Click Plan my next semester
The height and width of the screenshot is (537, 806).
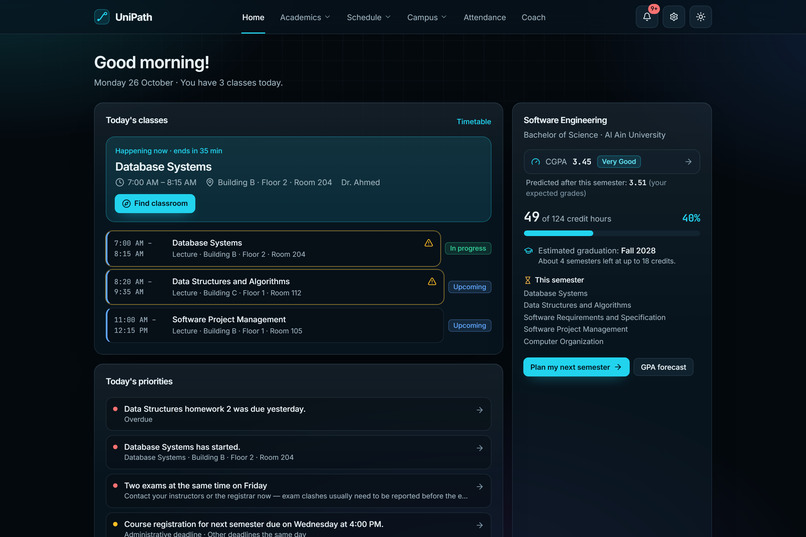tap(576, 367)
